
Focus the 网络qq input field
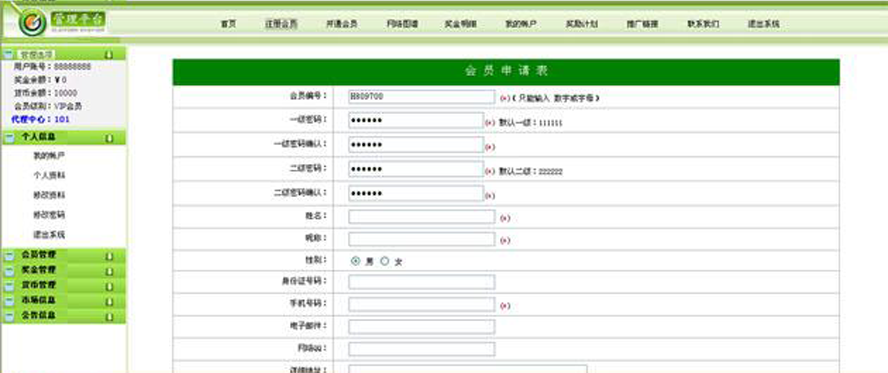pos(421,349)
